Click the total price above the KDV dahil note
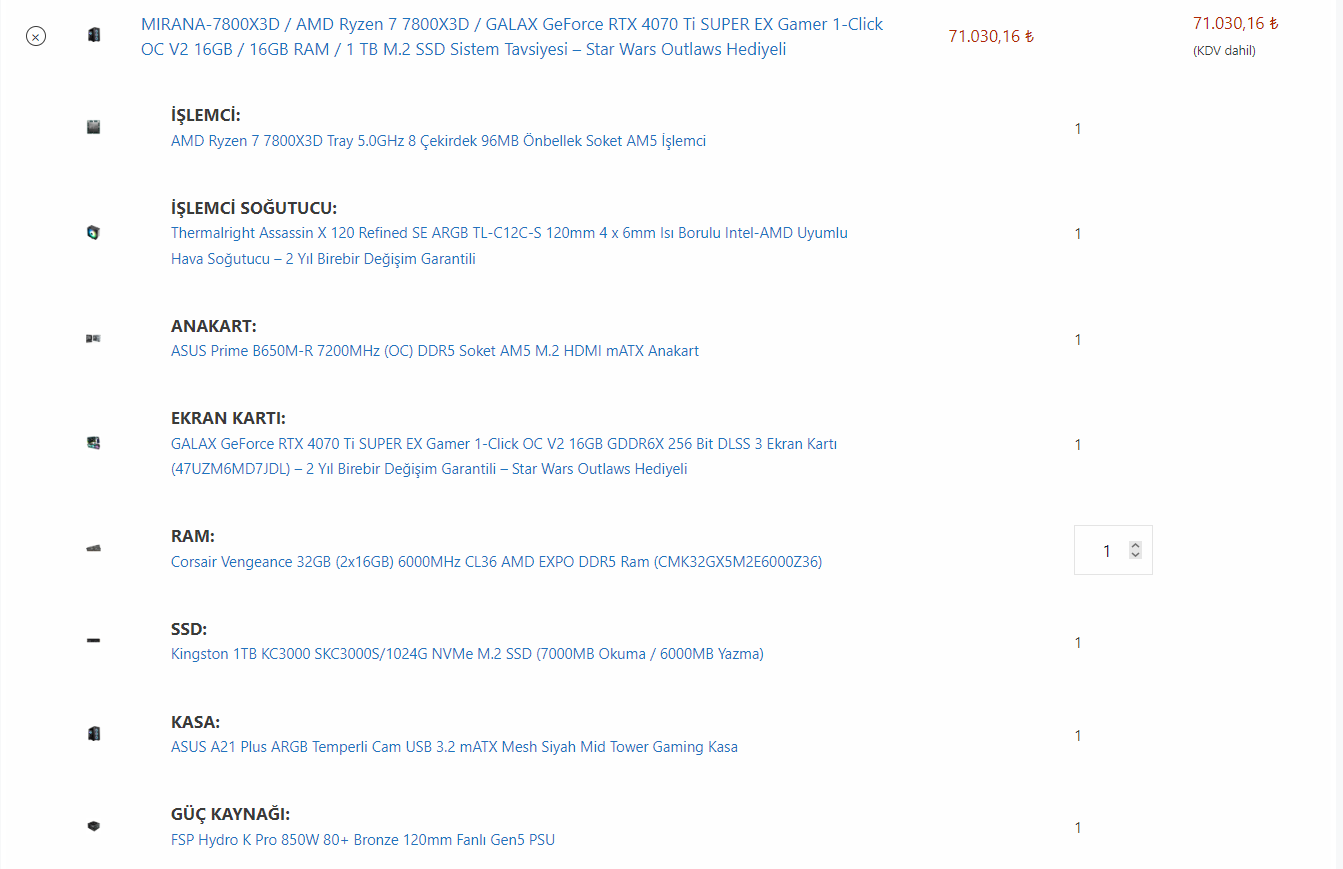The width and height of the screenshot is (1343, 869). coord(1236,23)
